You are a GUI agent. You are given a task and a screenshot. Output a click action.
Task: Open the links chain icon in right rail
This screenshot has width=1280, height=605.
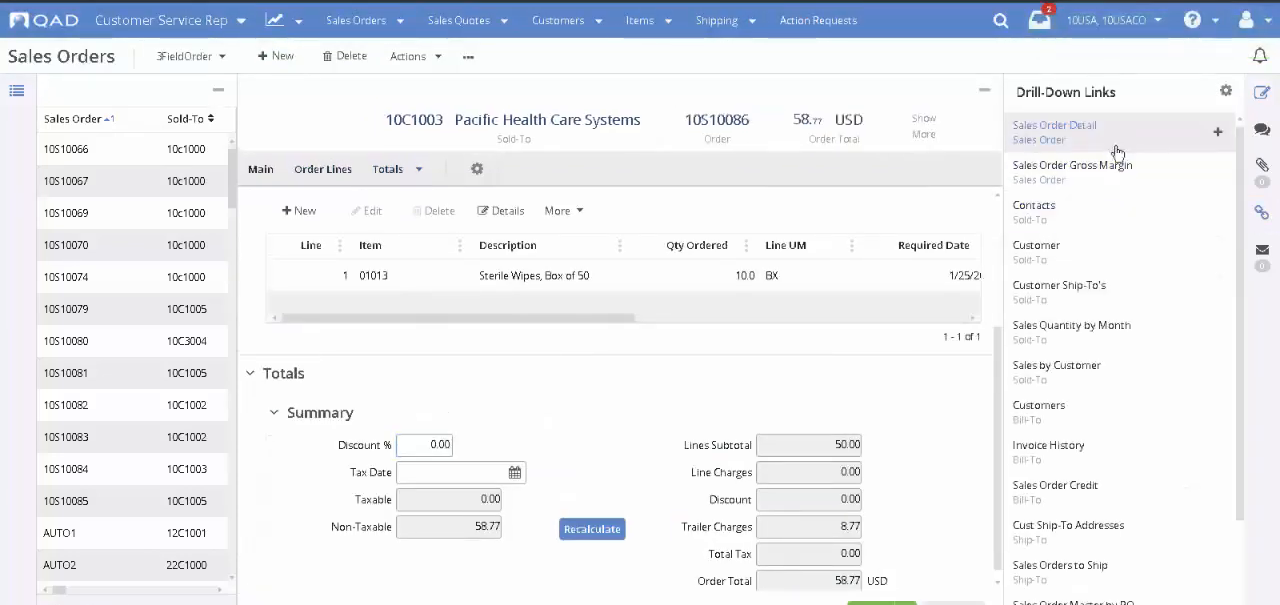click(1262, 212)
